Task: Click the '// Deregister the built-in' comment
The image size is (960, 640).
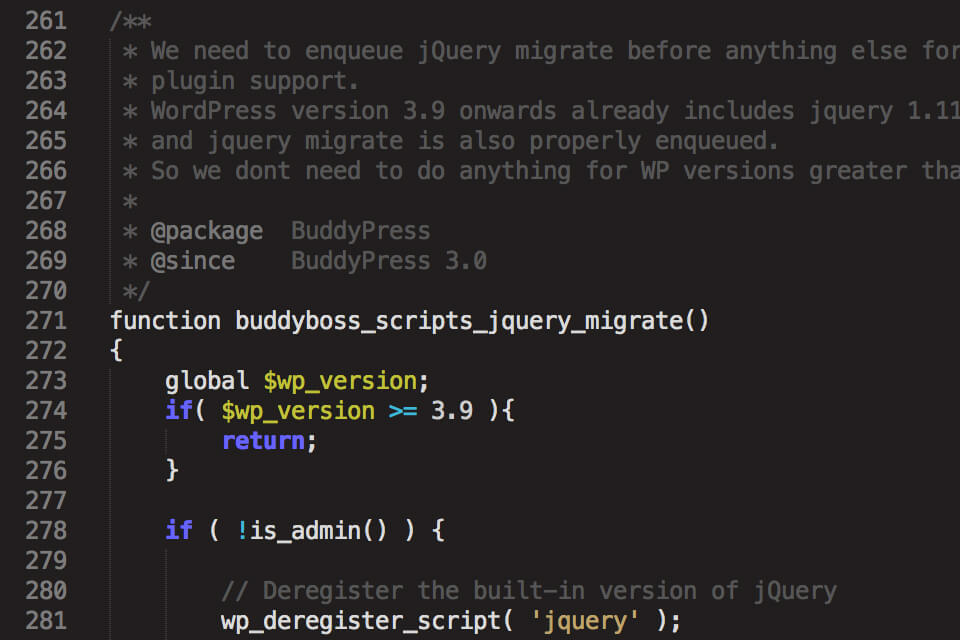Action: coord(403,591)
